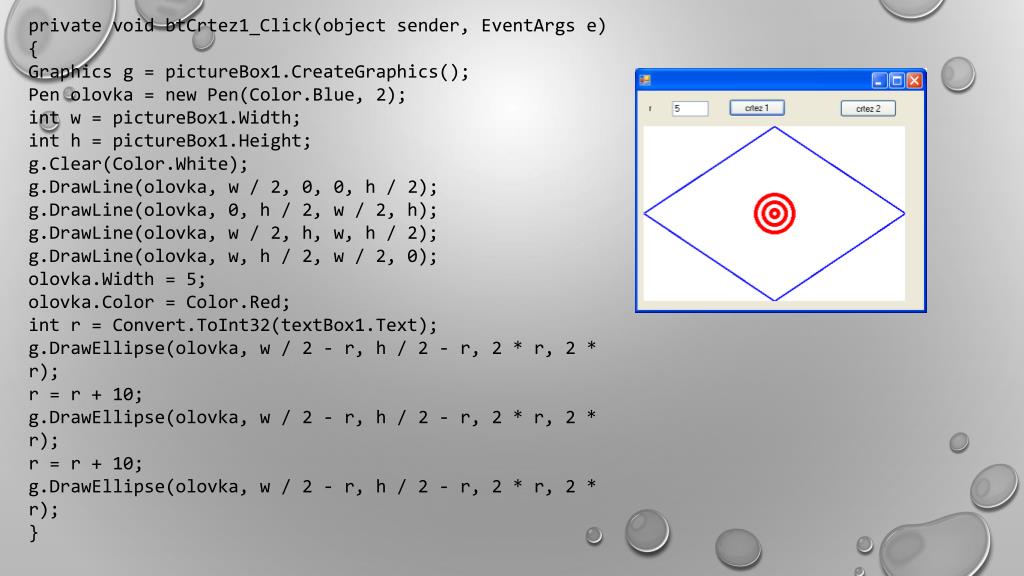Screen dimensions: 1024x576
Task: Maximize the form window
Action: (897, 80)
